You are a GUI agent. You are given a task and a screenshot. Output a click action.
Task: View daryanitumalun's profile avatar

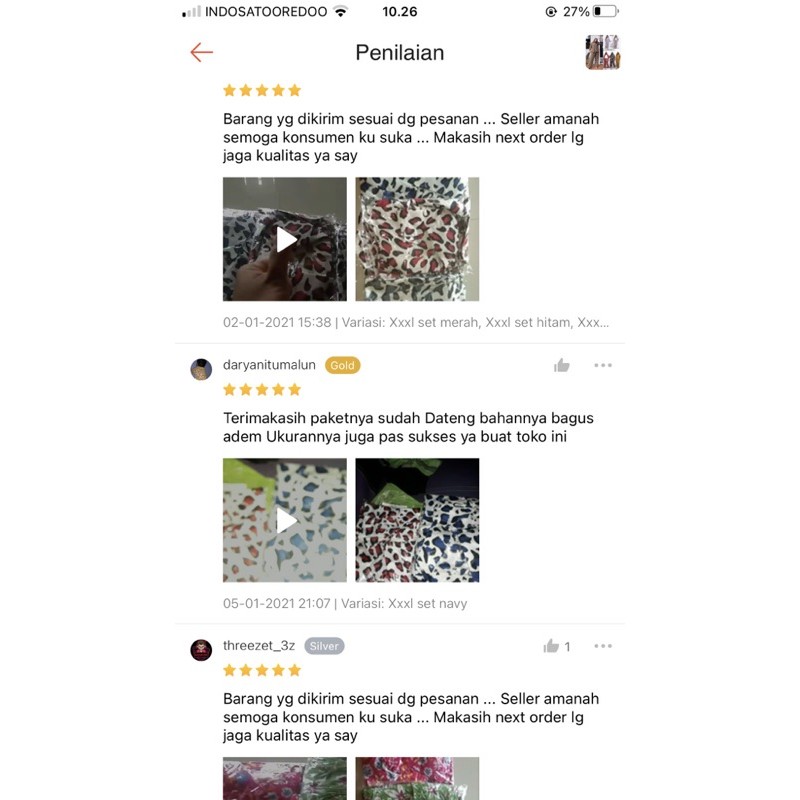pos(201,369)
